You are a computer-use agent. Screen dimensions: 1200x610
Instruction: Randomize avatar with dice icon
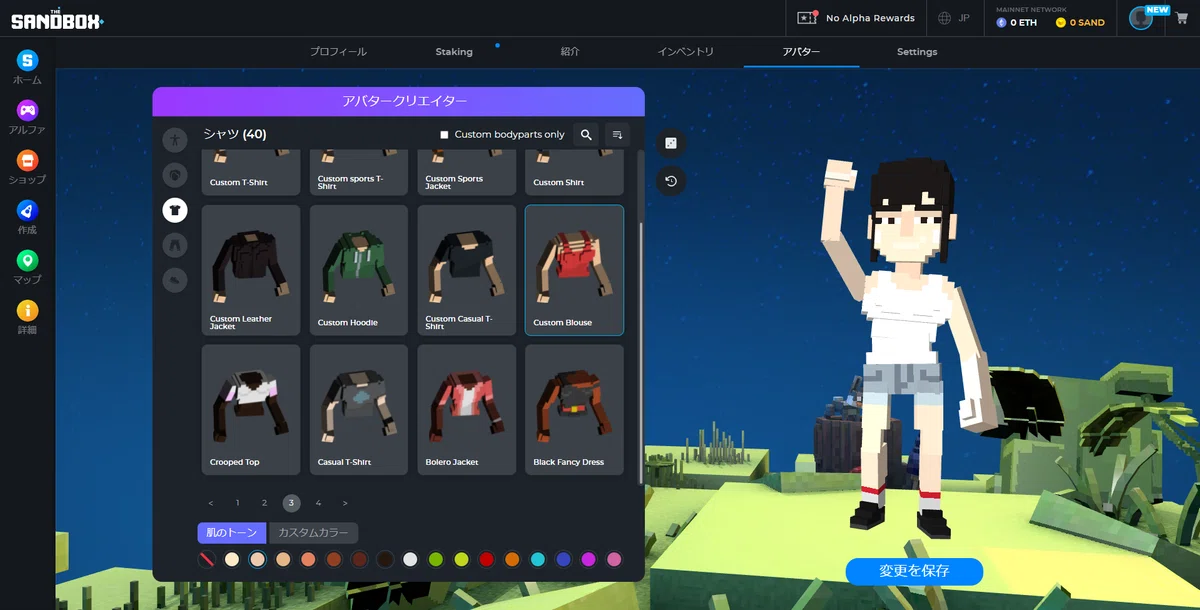[x=671, y=143]
